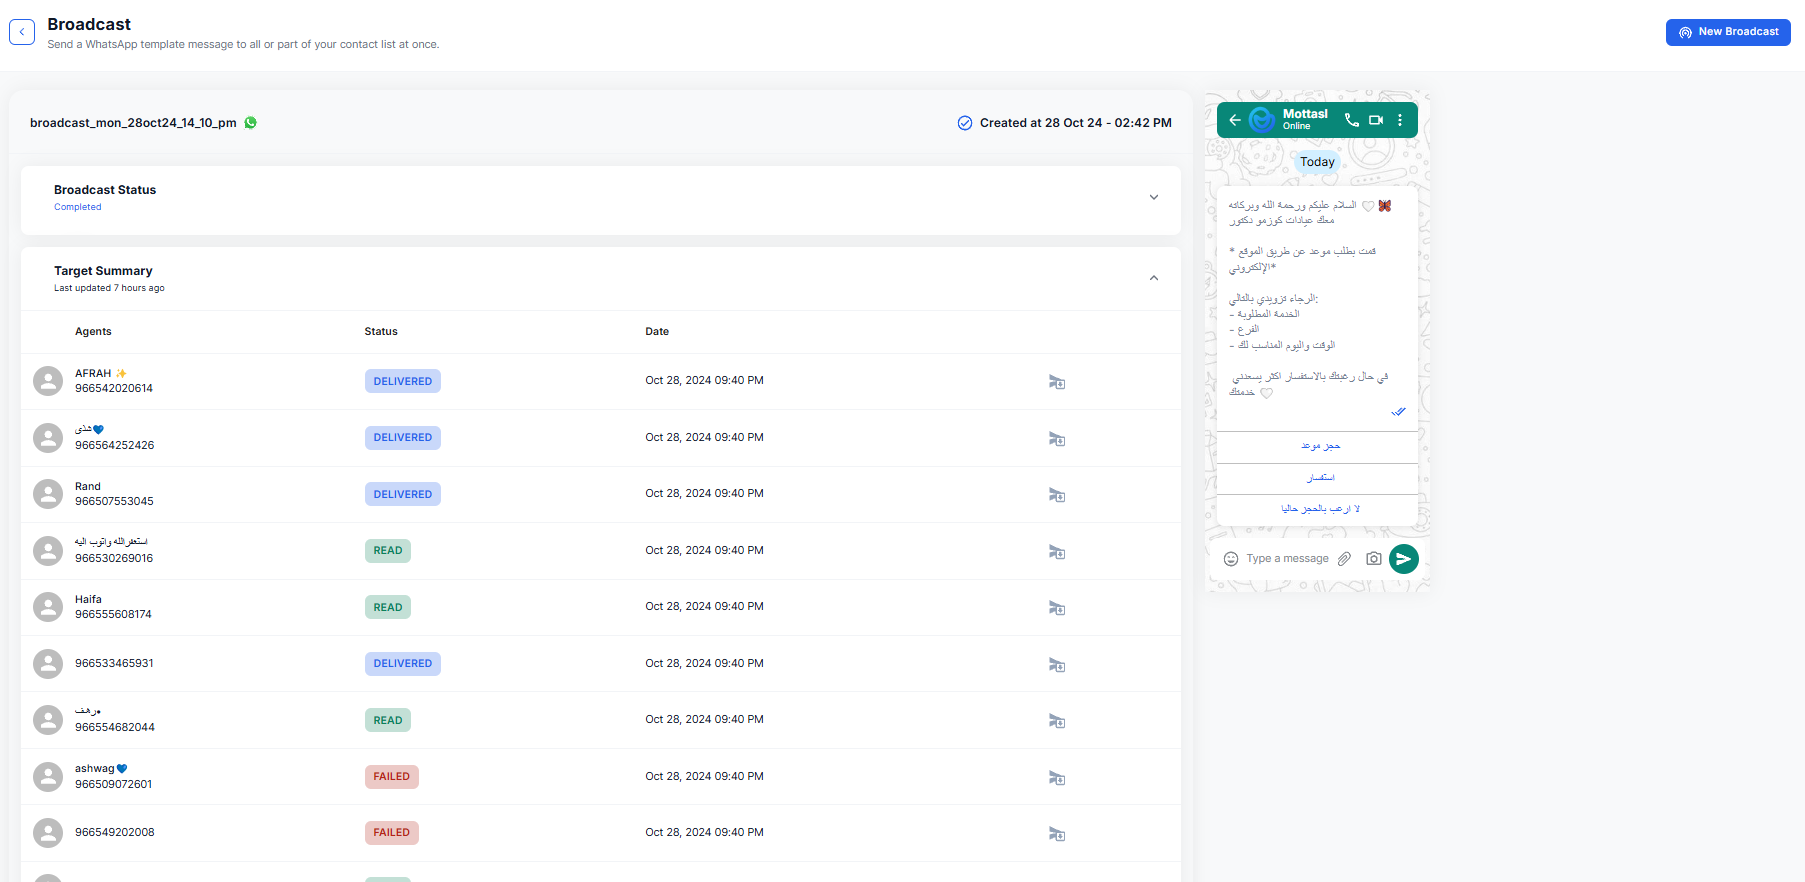
Task: Click the camera icon in message bar
Action: coord(1374,559)
